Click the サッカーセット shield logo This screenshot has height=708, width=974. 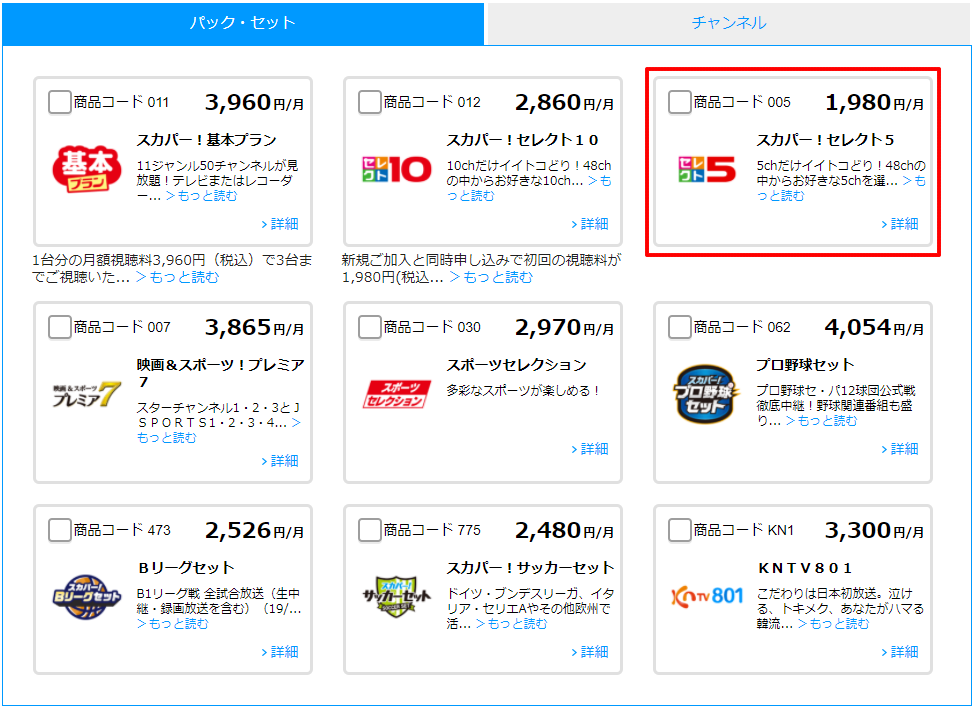(x=396, y=597)
